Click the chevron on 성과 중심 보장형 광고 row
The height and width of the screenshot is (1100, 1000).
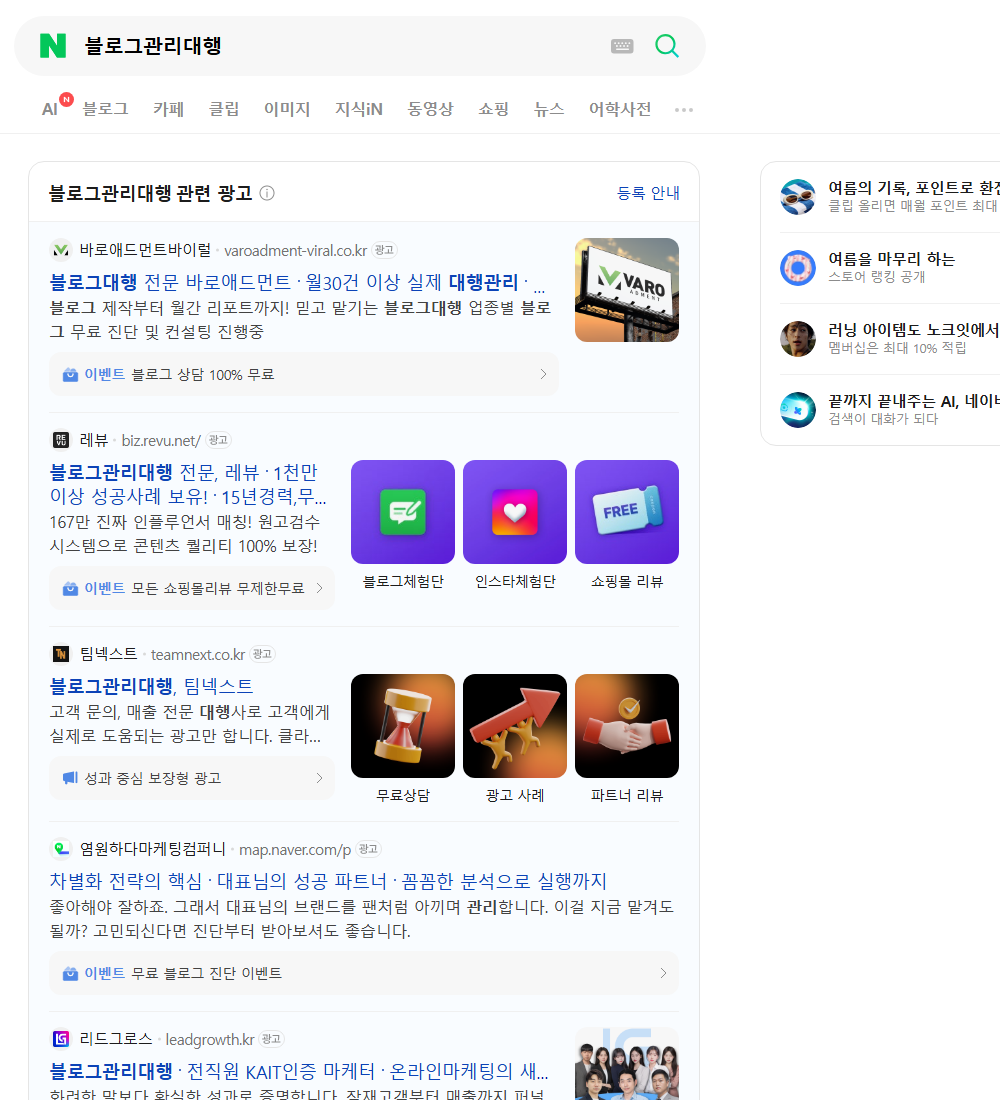pyautogui.click(x=319, y=778)
